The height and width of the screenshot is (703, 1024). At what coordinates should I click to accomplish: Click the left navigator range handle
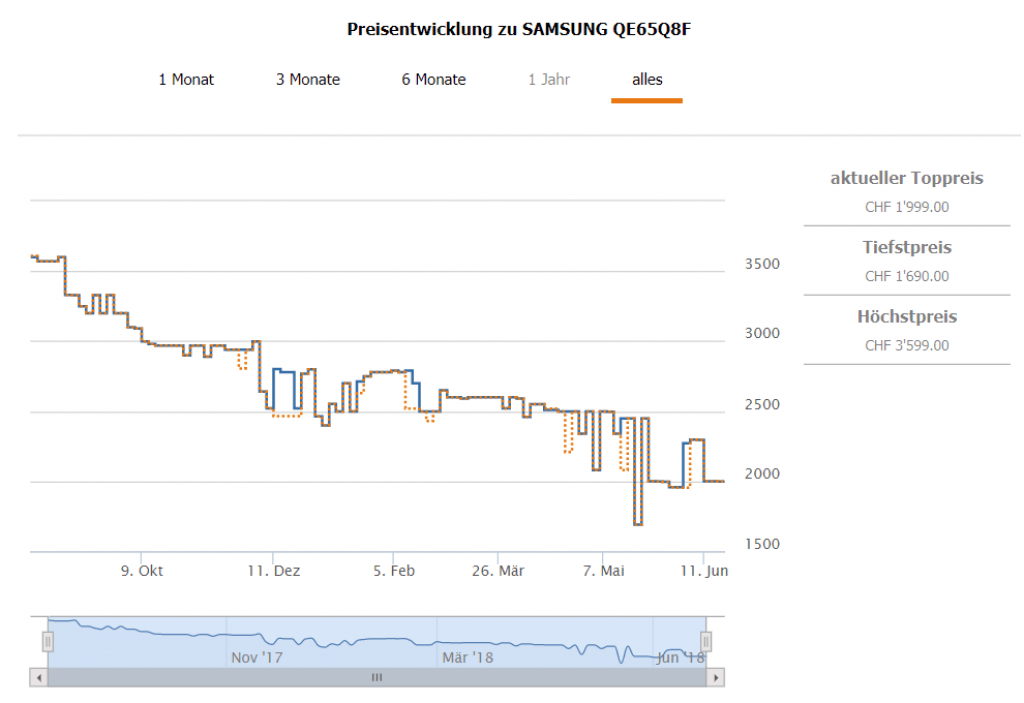(47, 641)
